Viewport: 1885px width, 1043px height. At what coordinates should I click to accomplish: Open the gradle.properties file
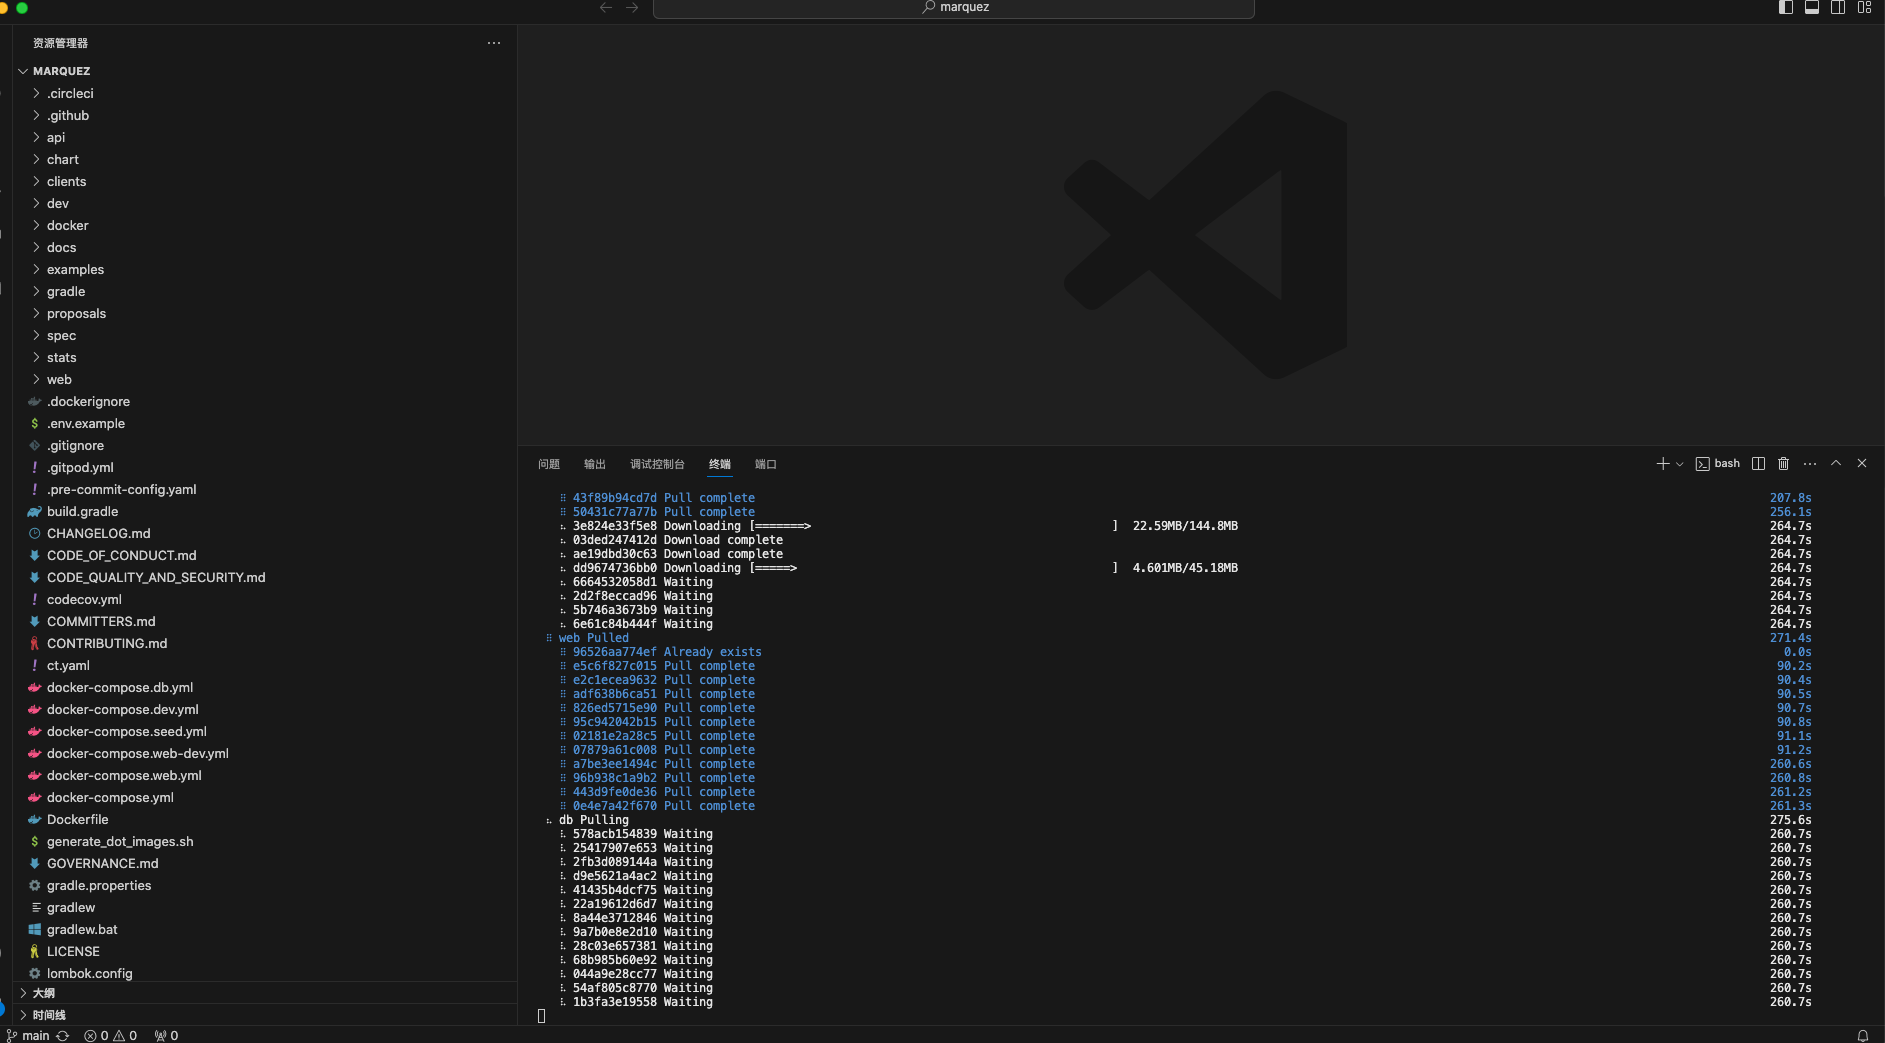(x=264, y=885)
